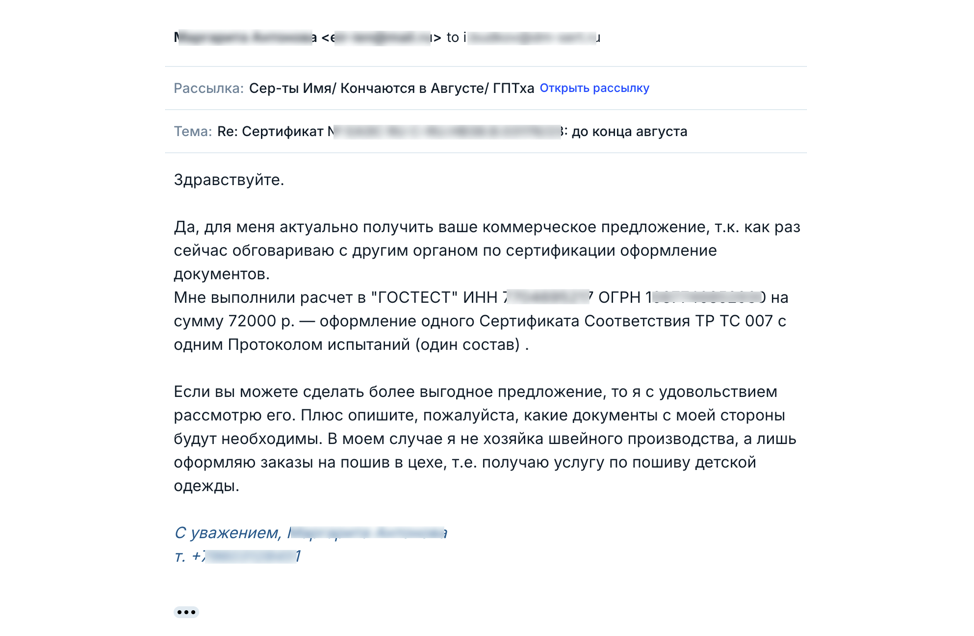Click the sender email in angle brackets
974x636 pixels.
tap(381, 38)
